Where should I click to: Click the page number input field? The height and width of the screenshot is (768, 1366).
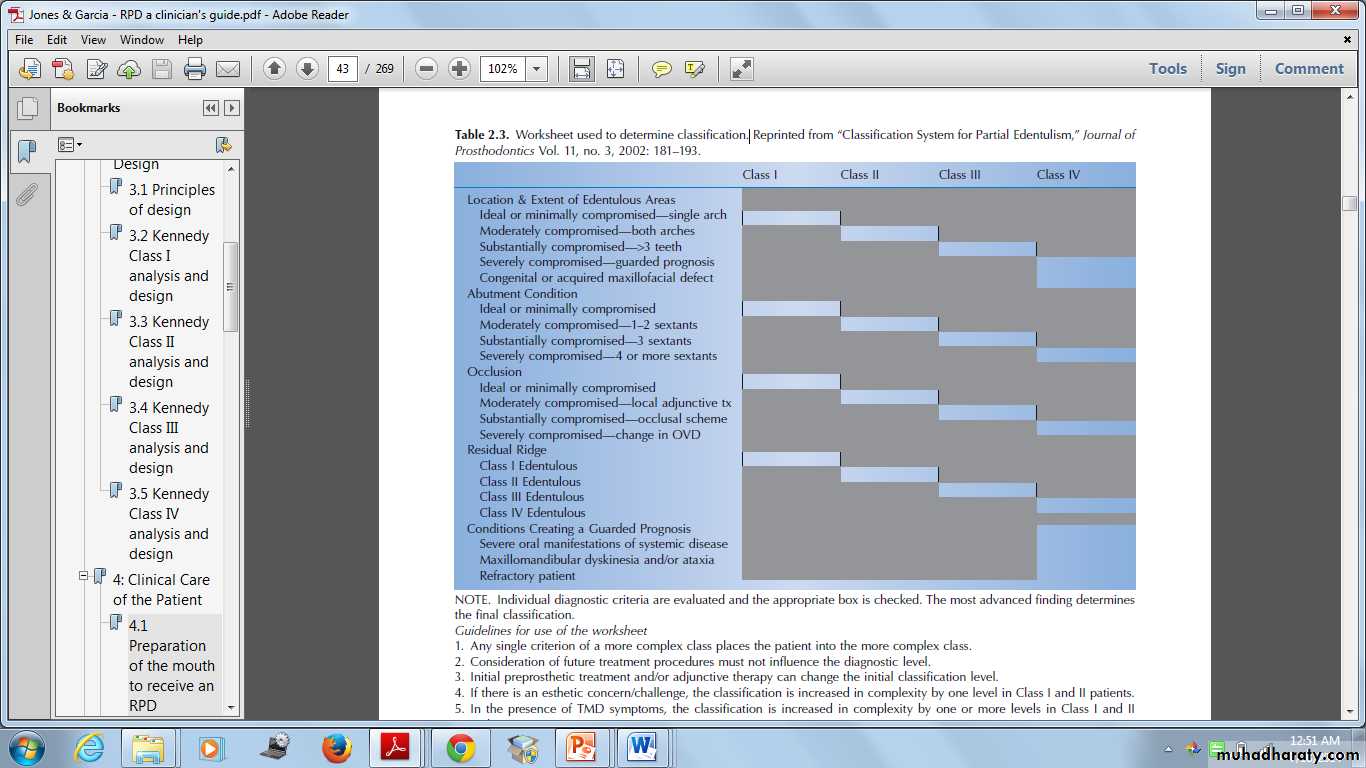click(342, 69)
